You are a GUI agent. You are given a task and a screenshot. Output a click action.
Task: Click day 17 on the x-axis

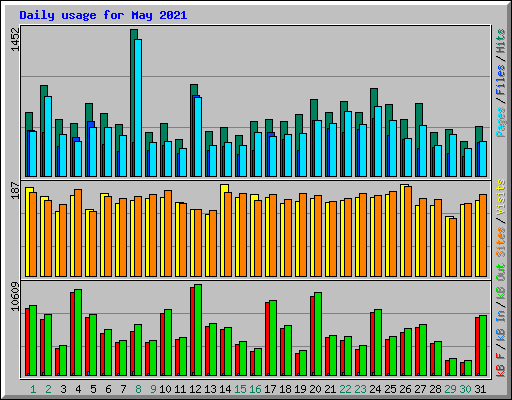click(x=270, y=389)
